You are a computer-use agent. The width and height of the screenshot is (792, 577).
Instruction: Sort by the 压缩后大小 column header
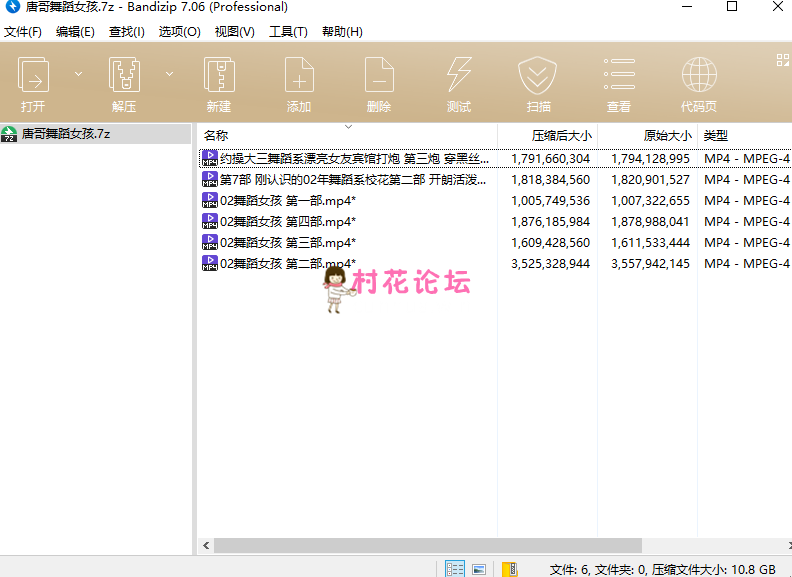pyautogui.click(x=561, y=135)
